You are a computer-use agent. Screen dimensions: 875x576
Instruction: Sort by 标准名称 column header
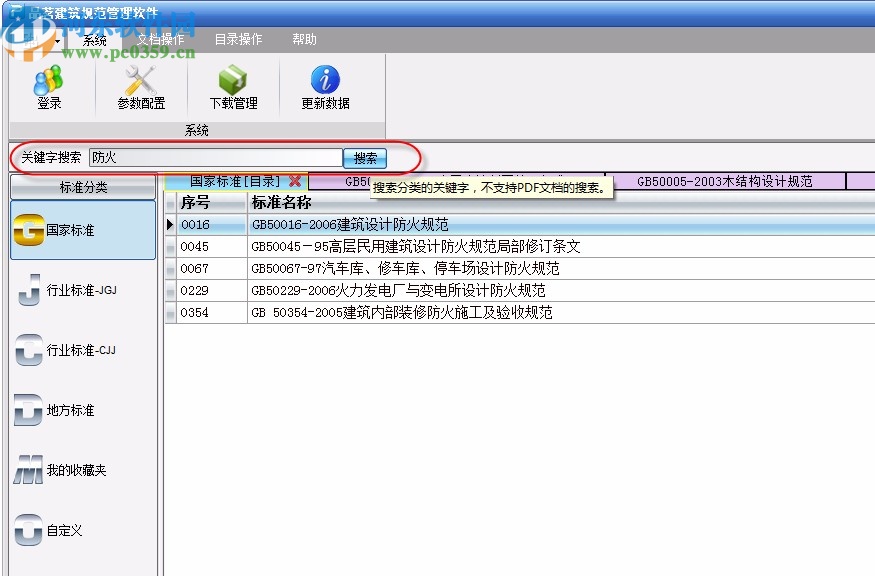pos(561,202)
